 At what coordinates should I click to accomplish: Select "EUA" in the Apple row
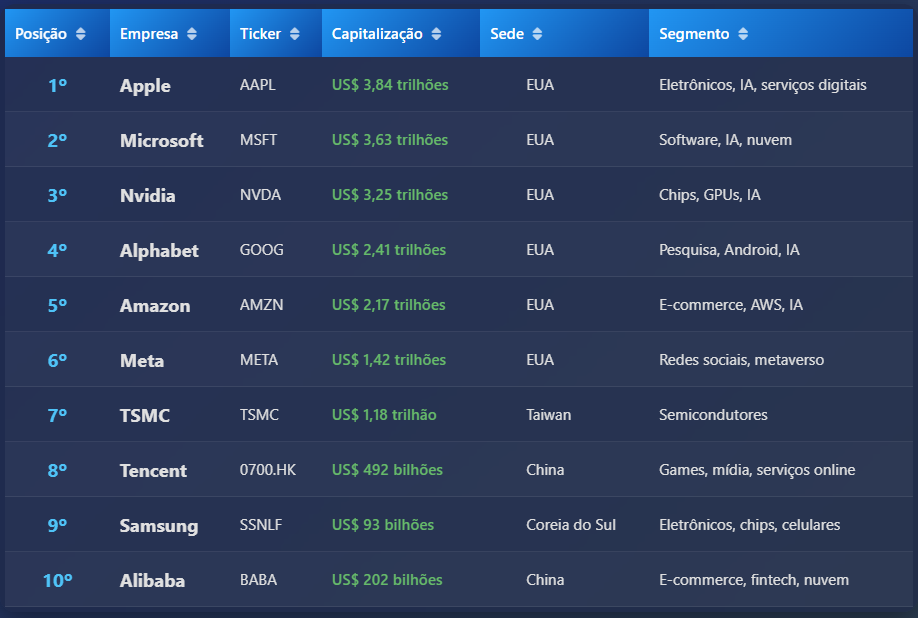(540, 85)
